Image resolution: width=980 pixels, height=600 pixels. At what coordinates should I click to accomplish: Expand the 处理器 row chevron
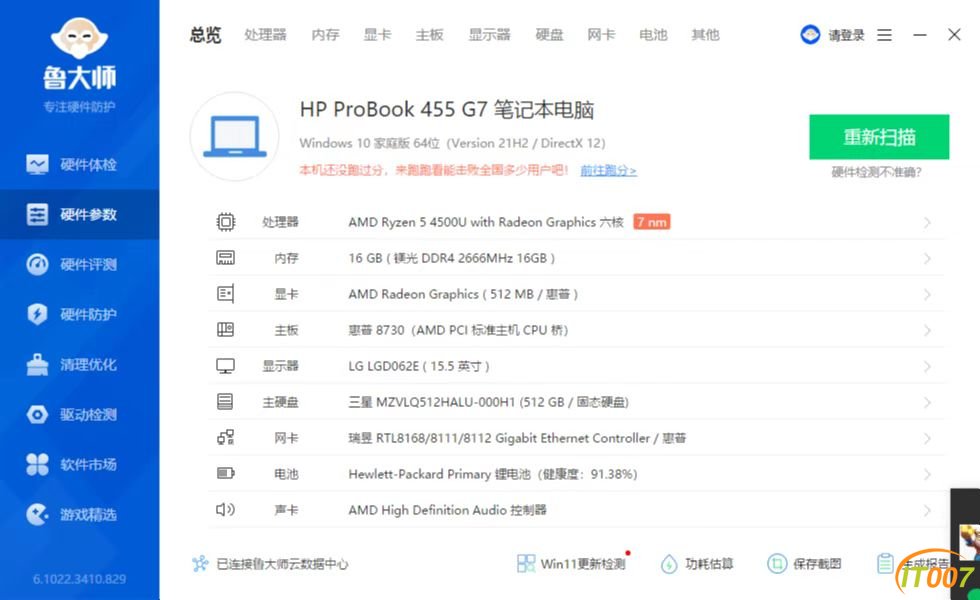[x=927, y=222]
